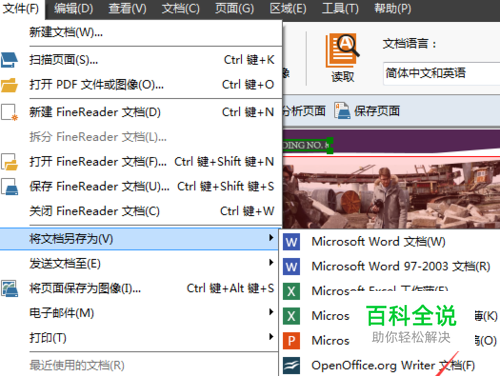Click the Excel icon in the (K) row
500x376 pixels.
click(x=291, y=316)
